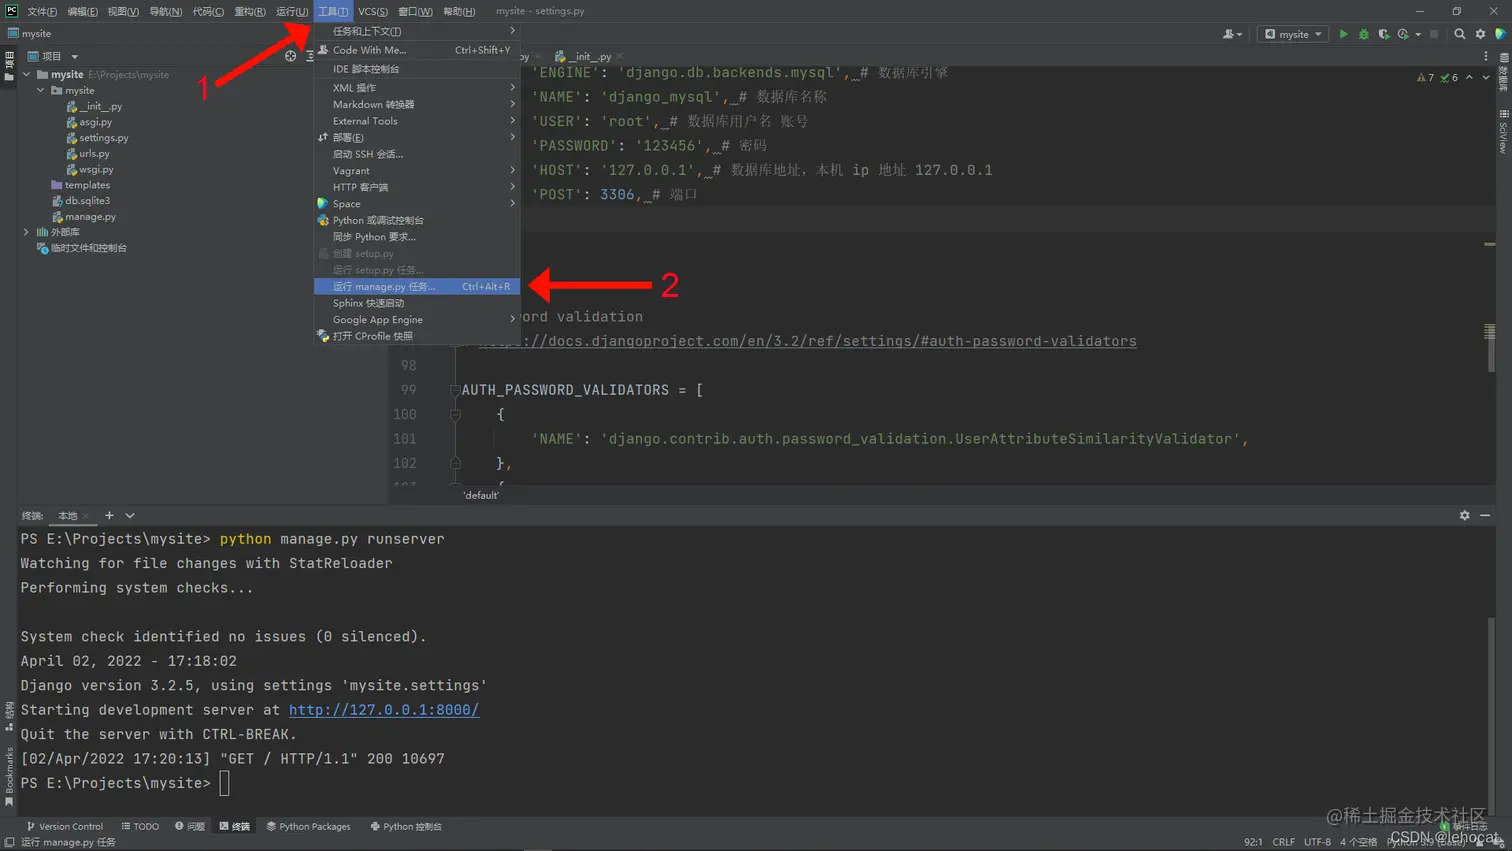The image size is (1512, 851).
Task: Open Search Everywhere magnifier
Action: pos(1460,33)
